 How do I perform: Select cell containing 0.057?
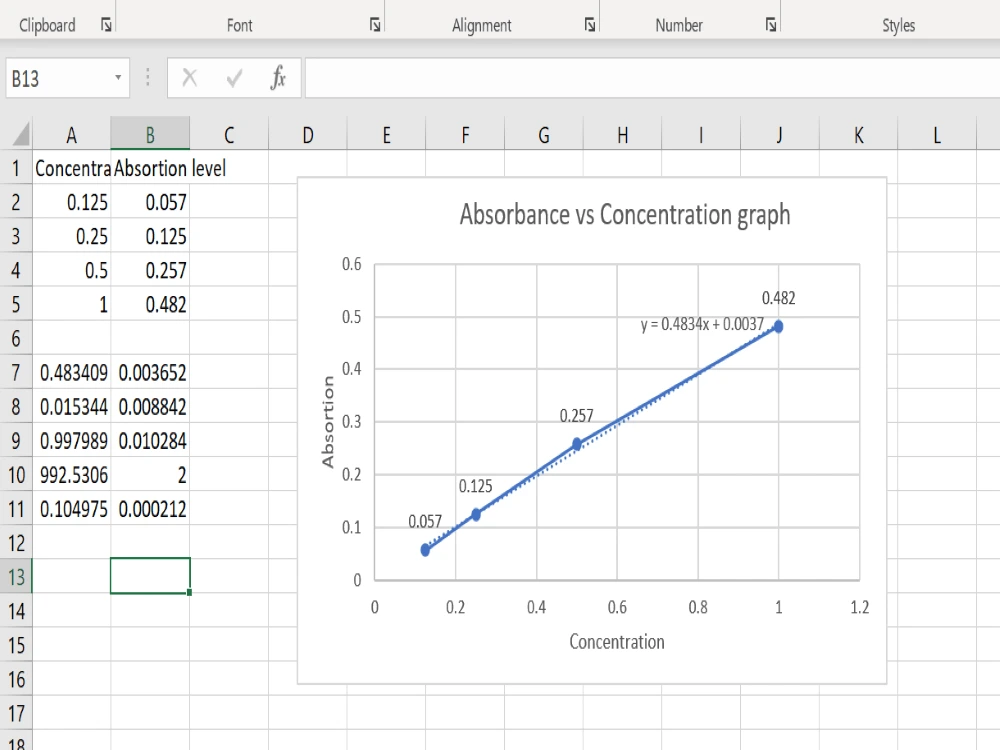[150, 202]
